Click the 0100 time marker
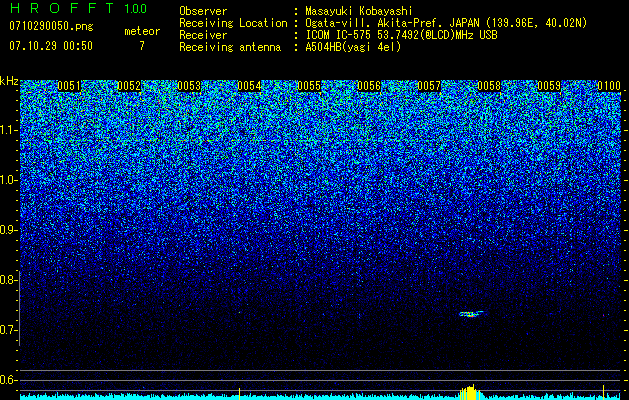The width and height of the screenshot is (629, 400). pos(609,86)
